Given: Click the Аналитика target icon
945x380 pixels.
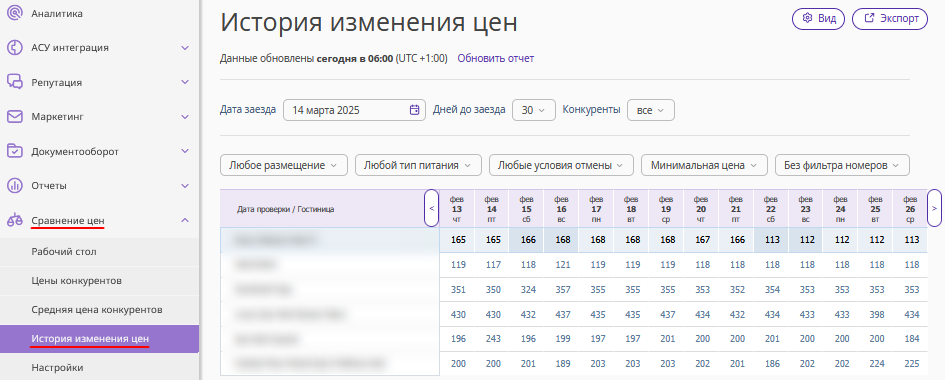Looking at the screenshot, I should point(14,14).
